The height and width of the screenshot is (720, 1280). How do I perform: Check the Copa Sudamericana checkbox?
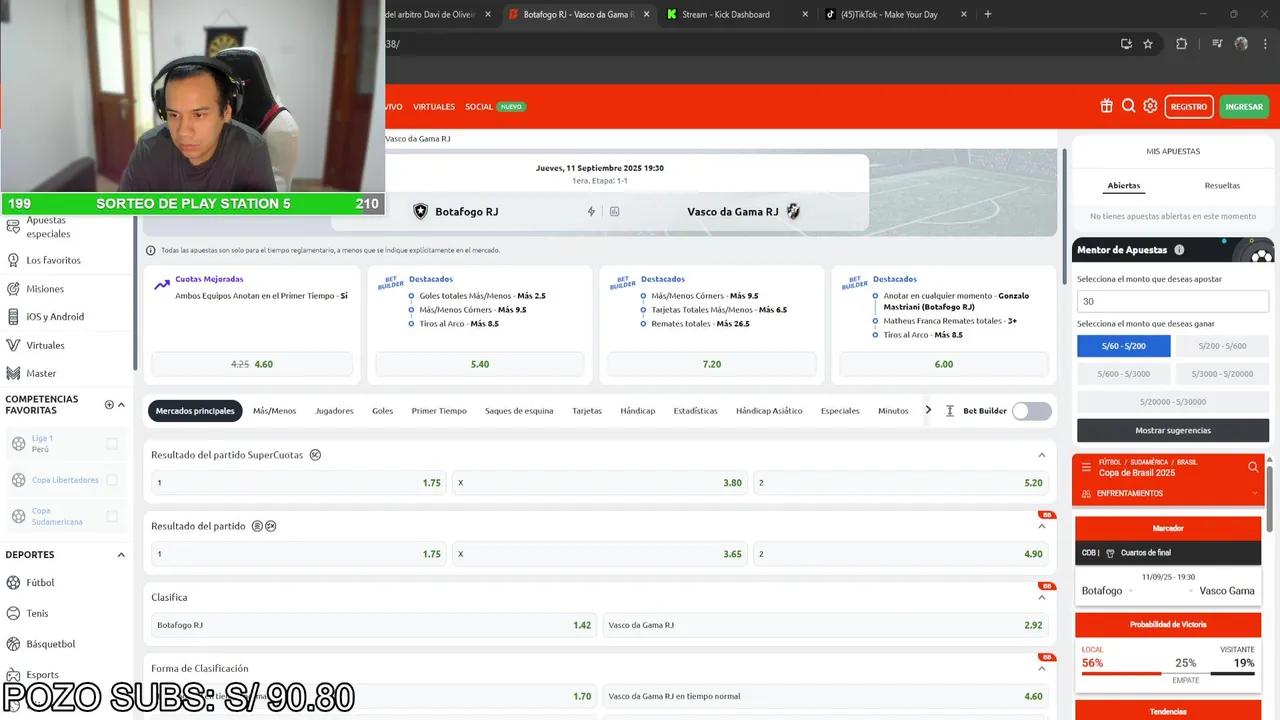click(112, 516)
